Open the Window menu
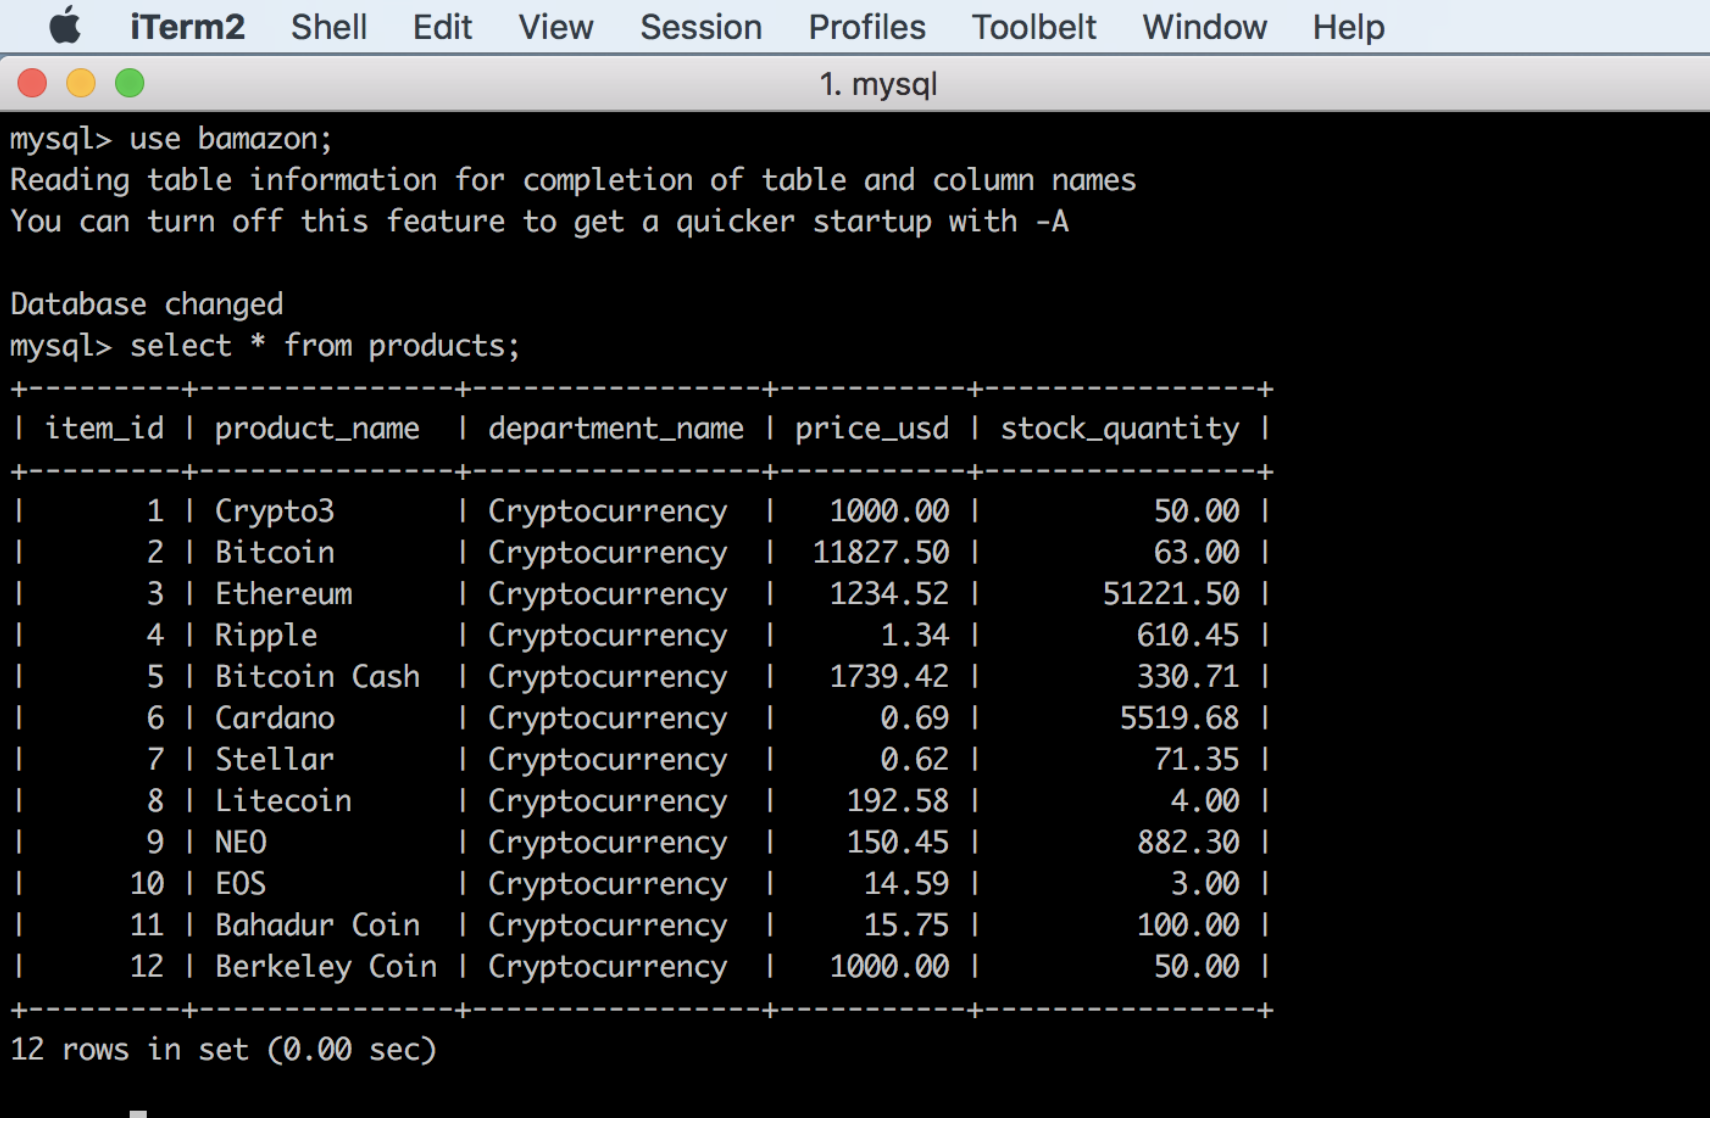Screen dimensions: 1714x1126 point(1205,27)
